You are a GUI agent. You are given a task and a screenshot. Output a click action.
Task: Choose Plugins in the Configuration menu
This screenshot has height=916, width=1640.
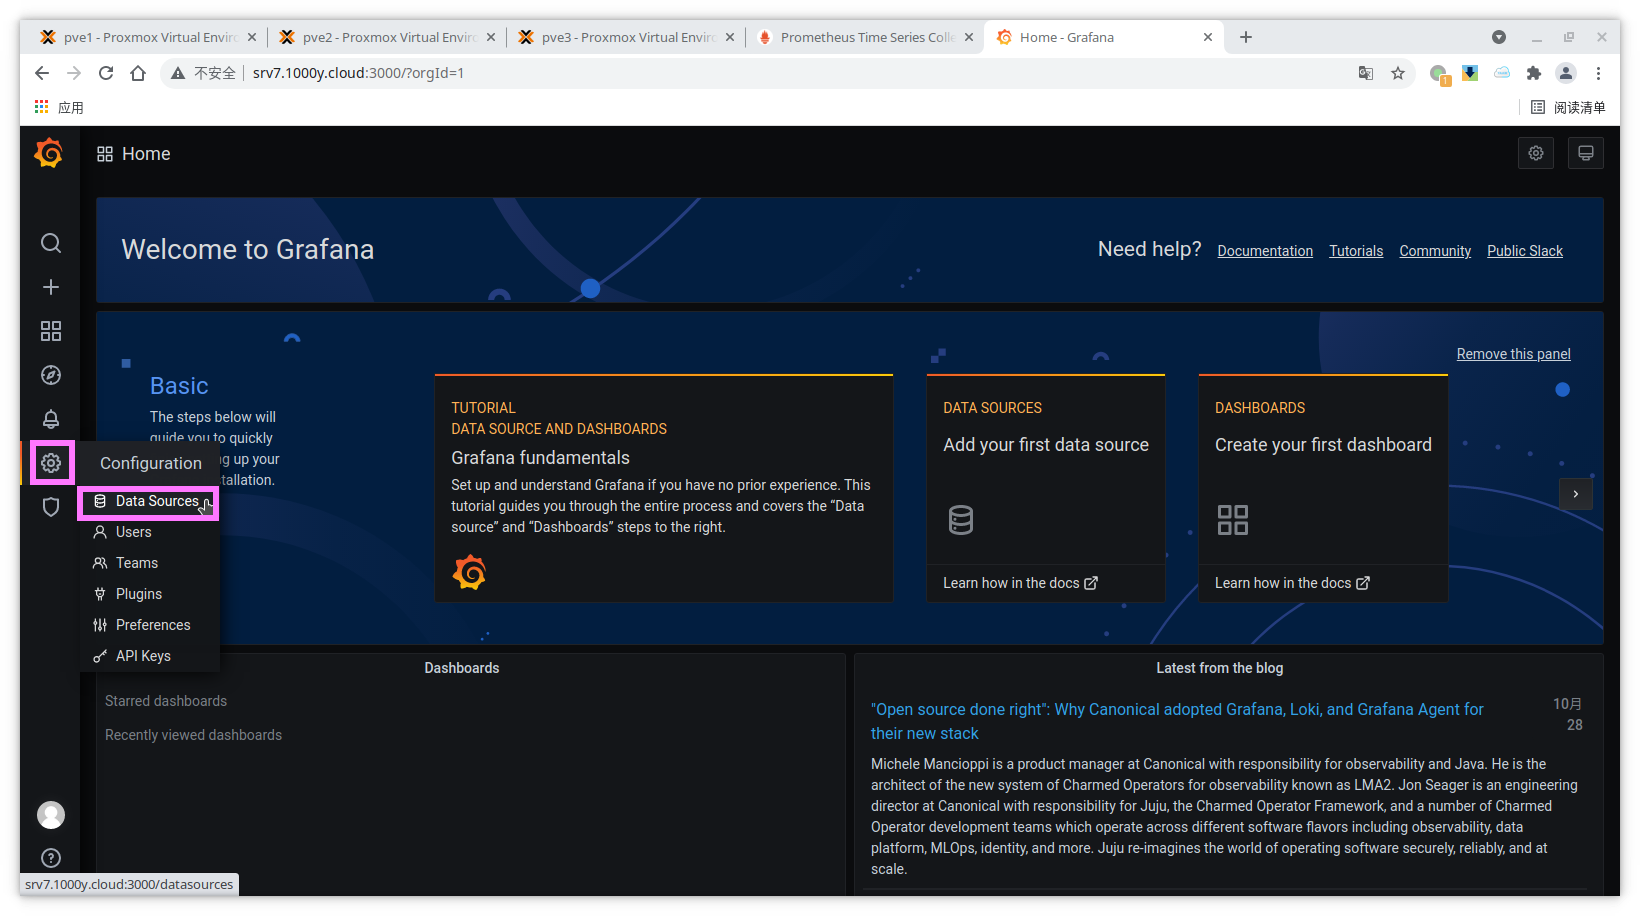(x=138, y=594)
